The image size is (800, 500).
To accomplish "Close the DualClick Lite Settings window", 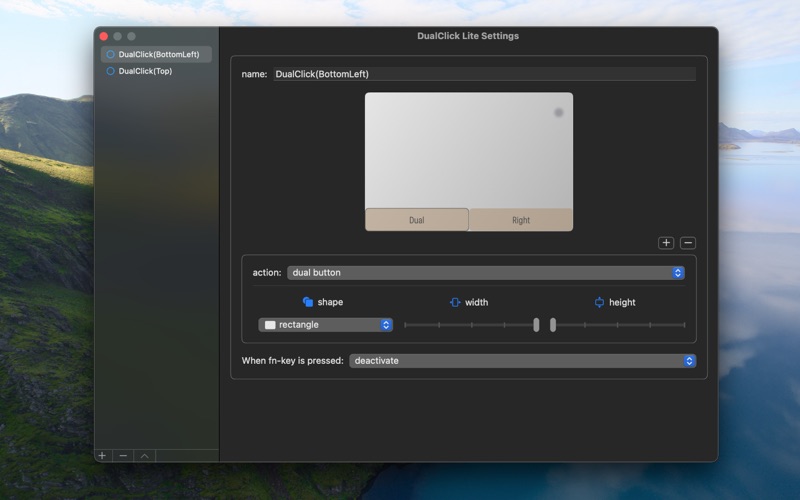I will pyautogui.click(x=104, y=36).
